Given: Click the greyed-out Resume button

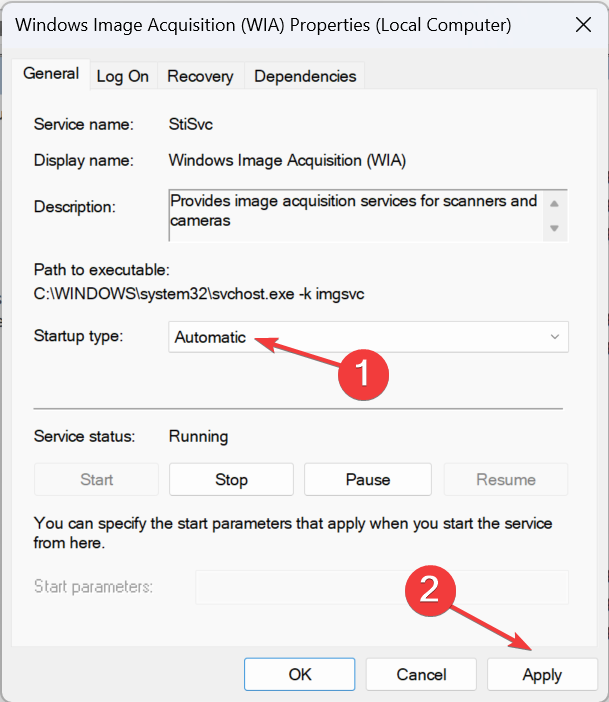Looking at the screenshot, I should [505, 480].
